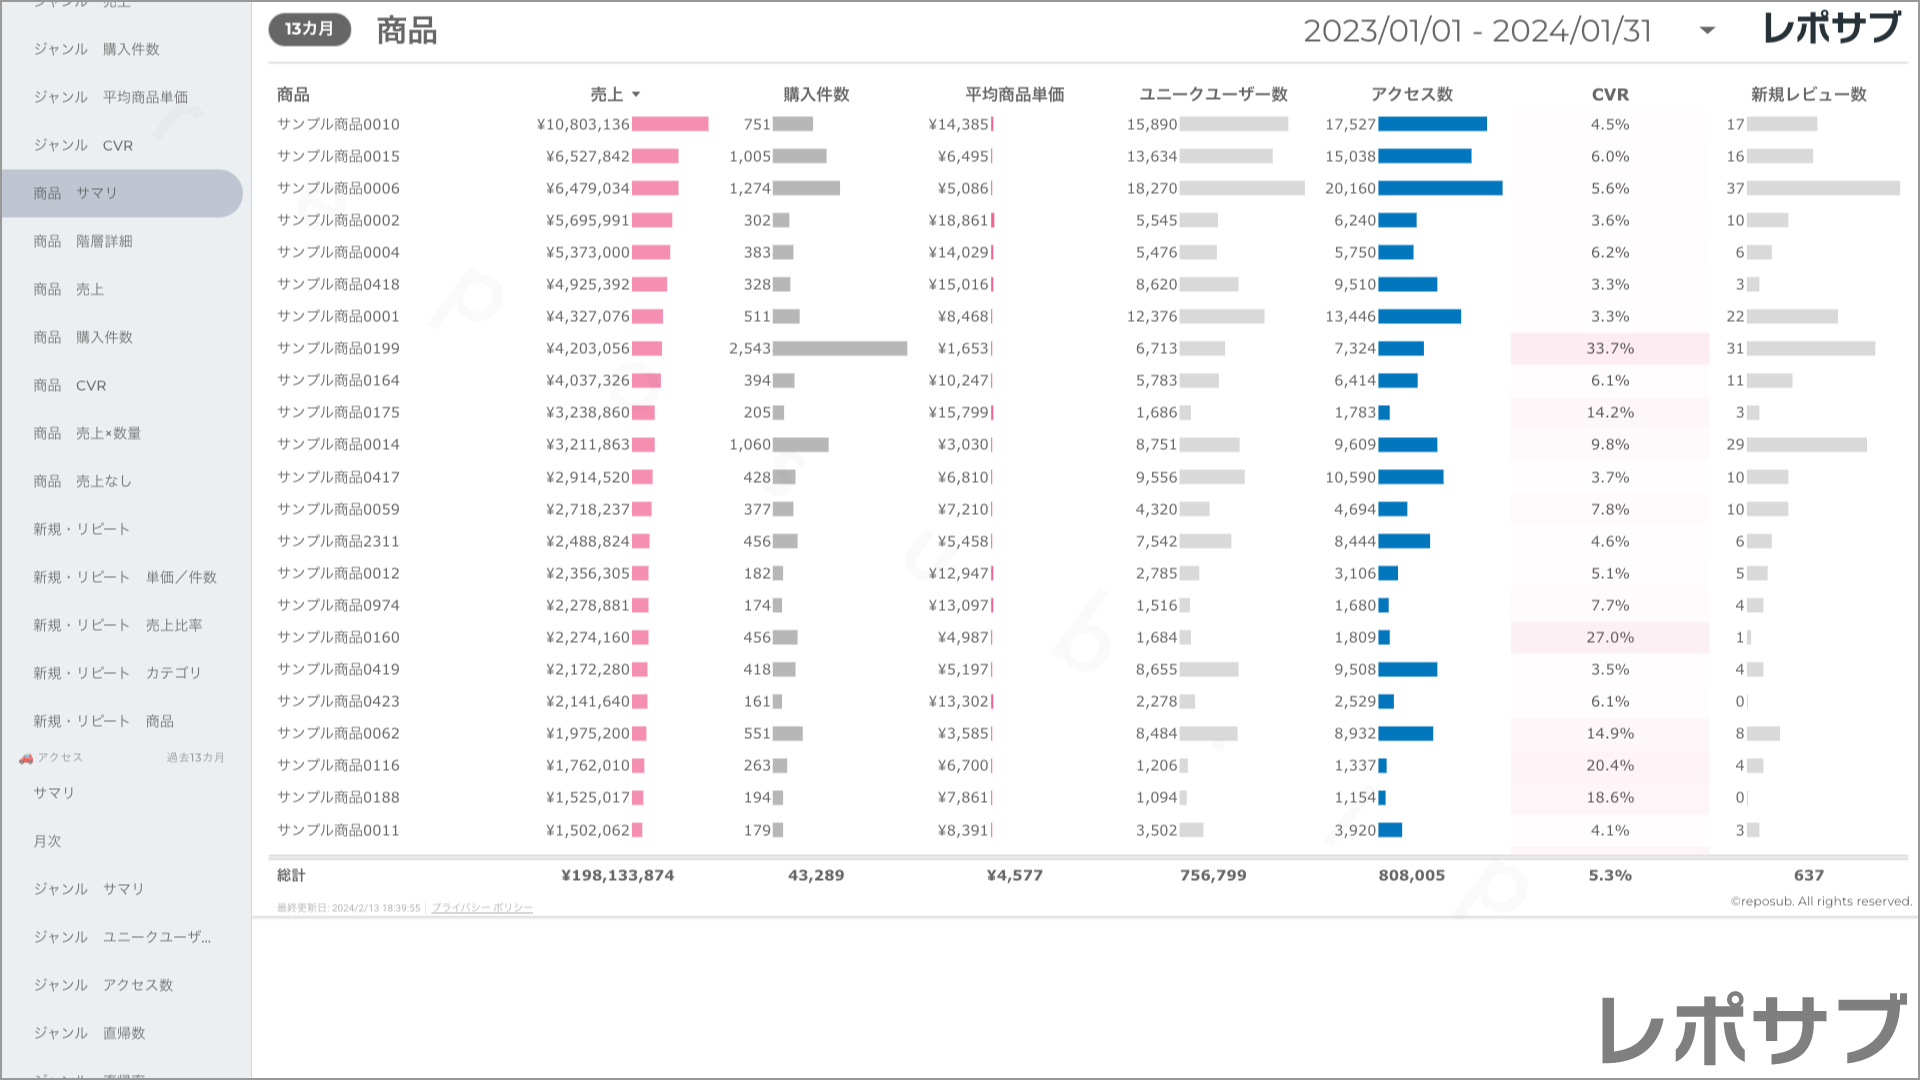Click total sales ¥198,133,874
The width and height of the screenshot is (1920, 1080).
[618, 876]
